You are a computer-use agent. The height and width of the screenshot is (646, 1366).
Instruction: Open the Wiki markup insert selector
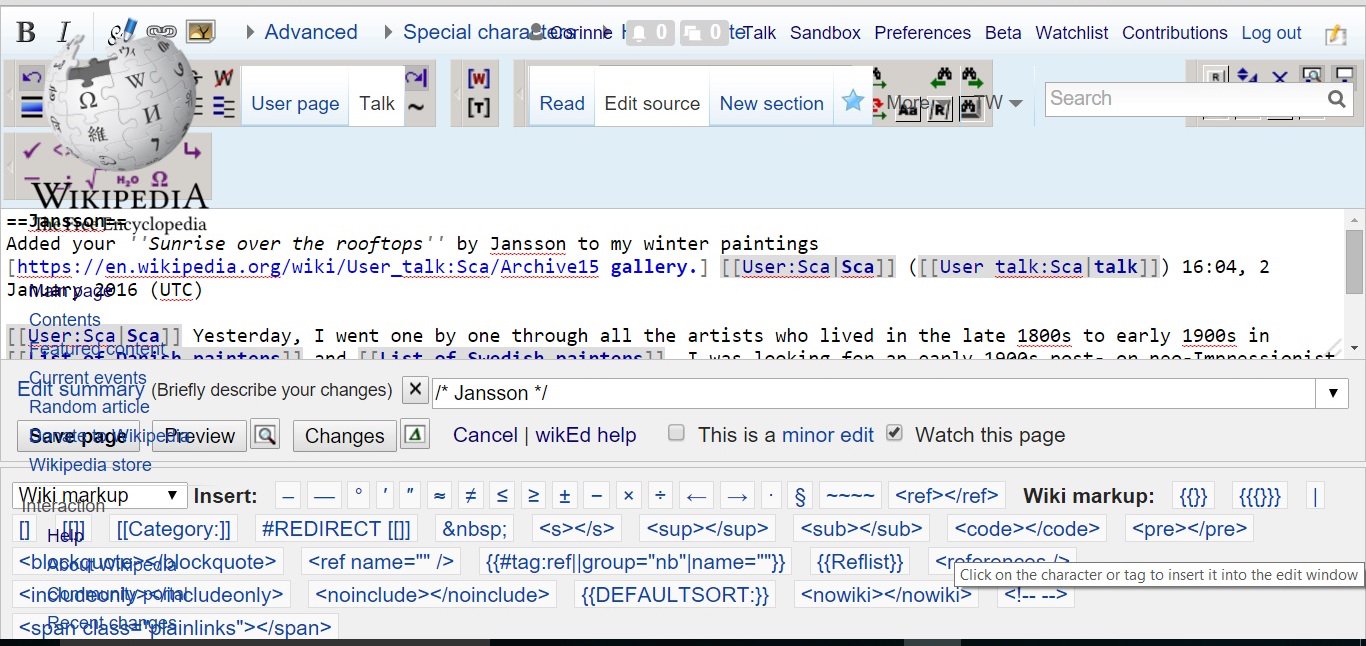point(99,495)
